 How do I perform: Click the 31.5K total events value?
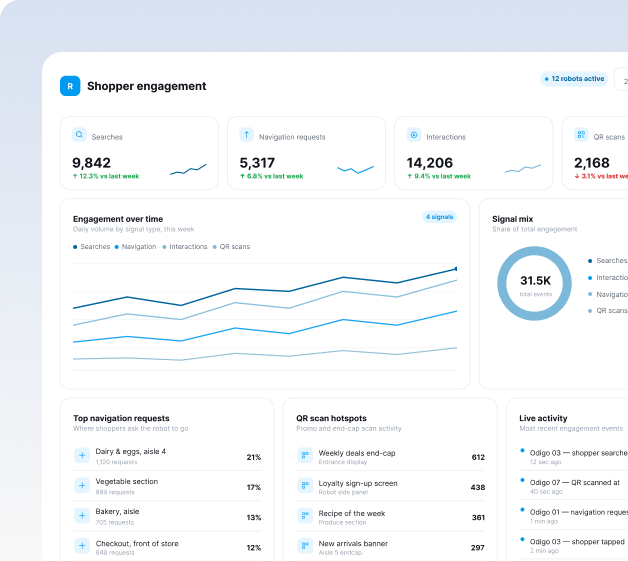[535, 281]
